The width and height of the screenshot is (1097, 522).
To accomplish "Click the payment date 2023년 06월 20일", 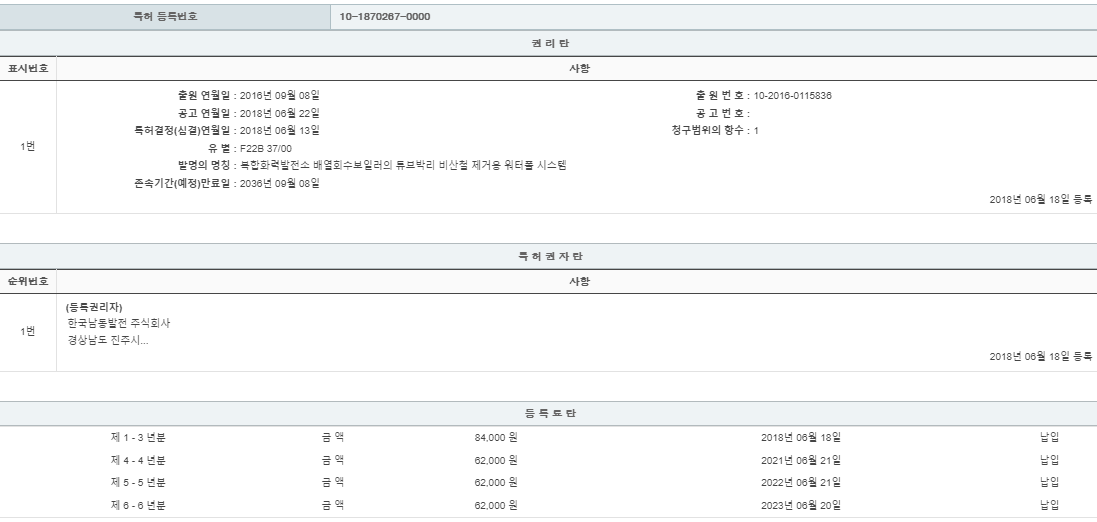I will point(800,504).
